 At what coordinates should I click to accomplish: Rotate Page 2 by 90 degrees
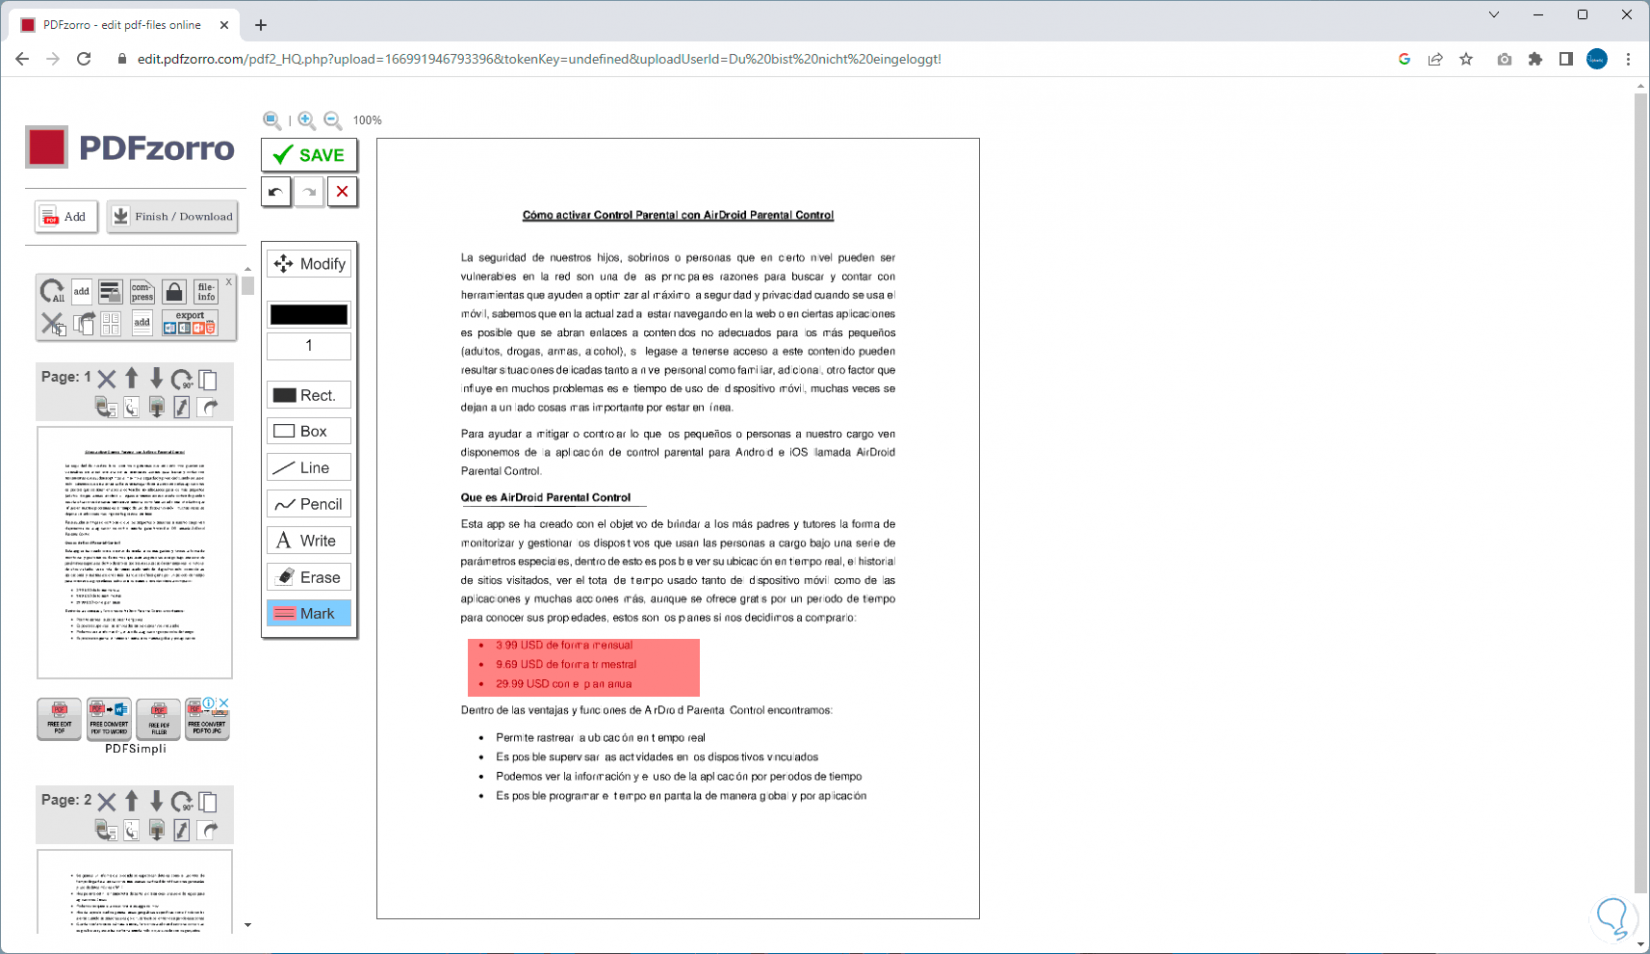(182, 802)
